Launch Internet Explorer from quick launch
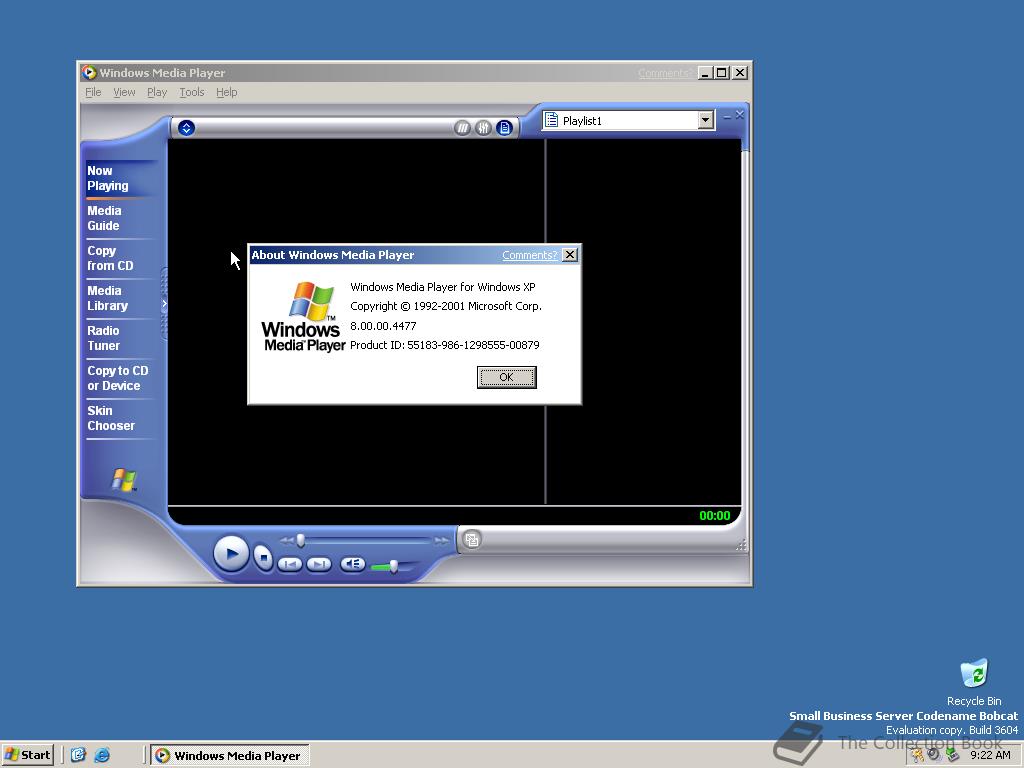The height and width of the screenshot is (768, 1024). tap(102, 755)
